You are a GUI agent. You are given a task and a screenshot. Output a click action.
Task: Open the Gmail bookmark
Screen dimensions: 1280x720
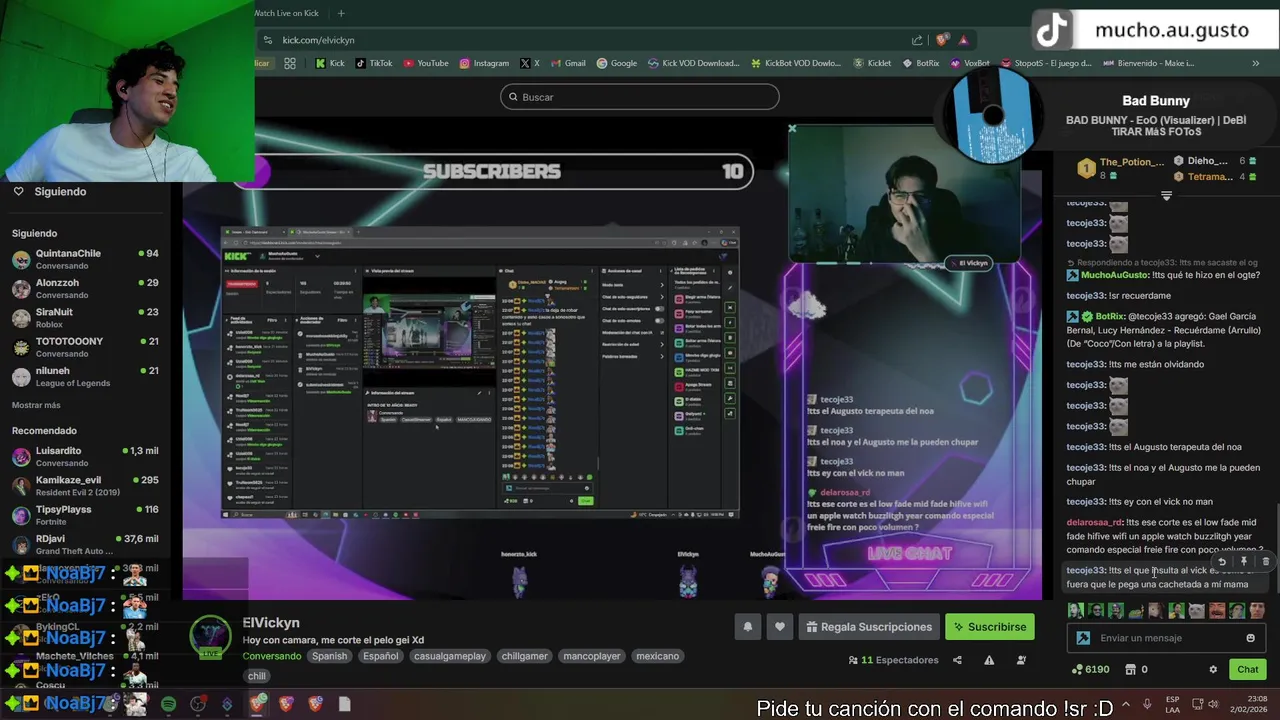[x=567, y=63]
